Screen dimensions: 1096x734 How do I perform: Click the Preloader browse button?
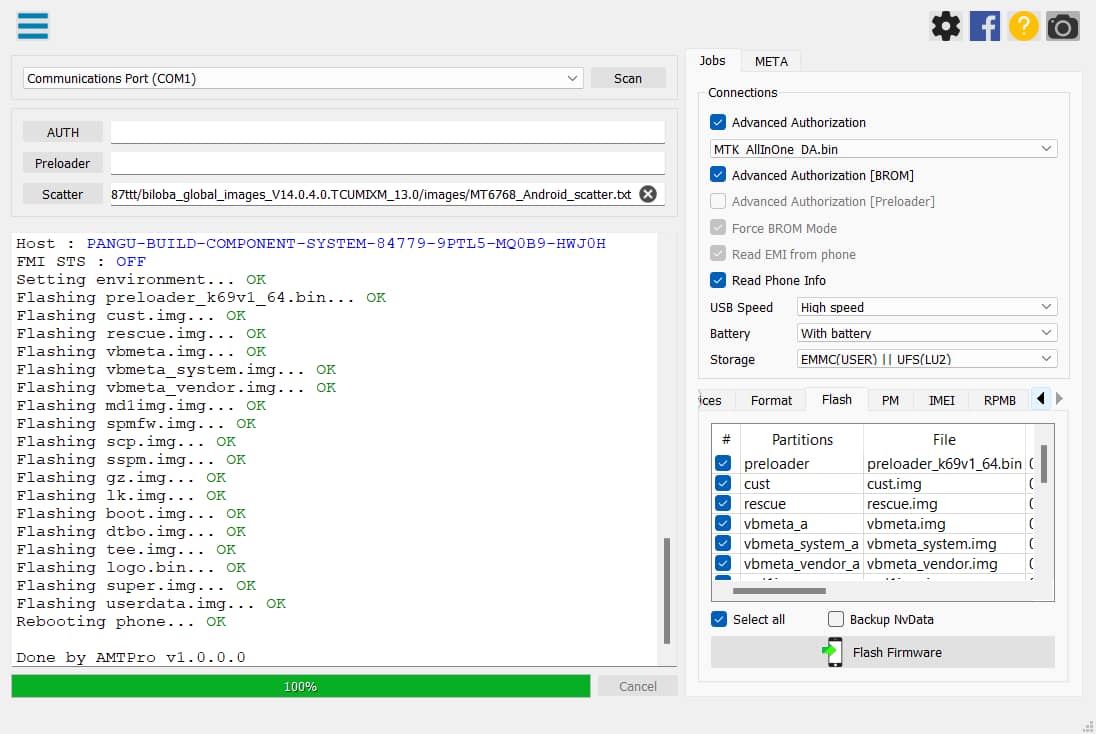pyautogui.click(x=63, y=163)
